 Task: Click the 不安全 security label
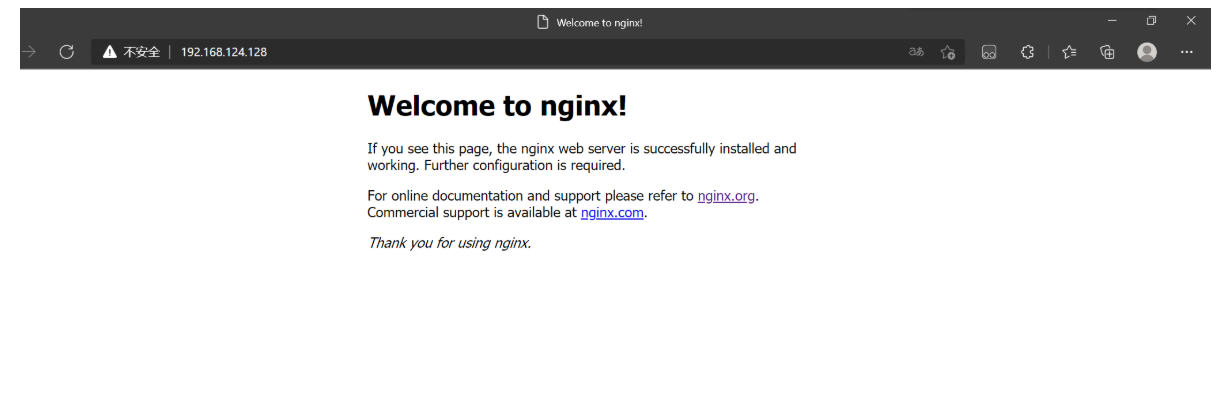142,52
